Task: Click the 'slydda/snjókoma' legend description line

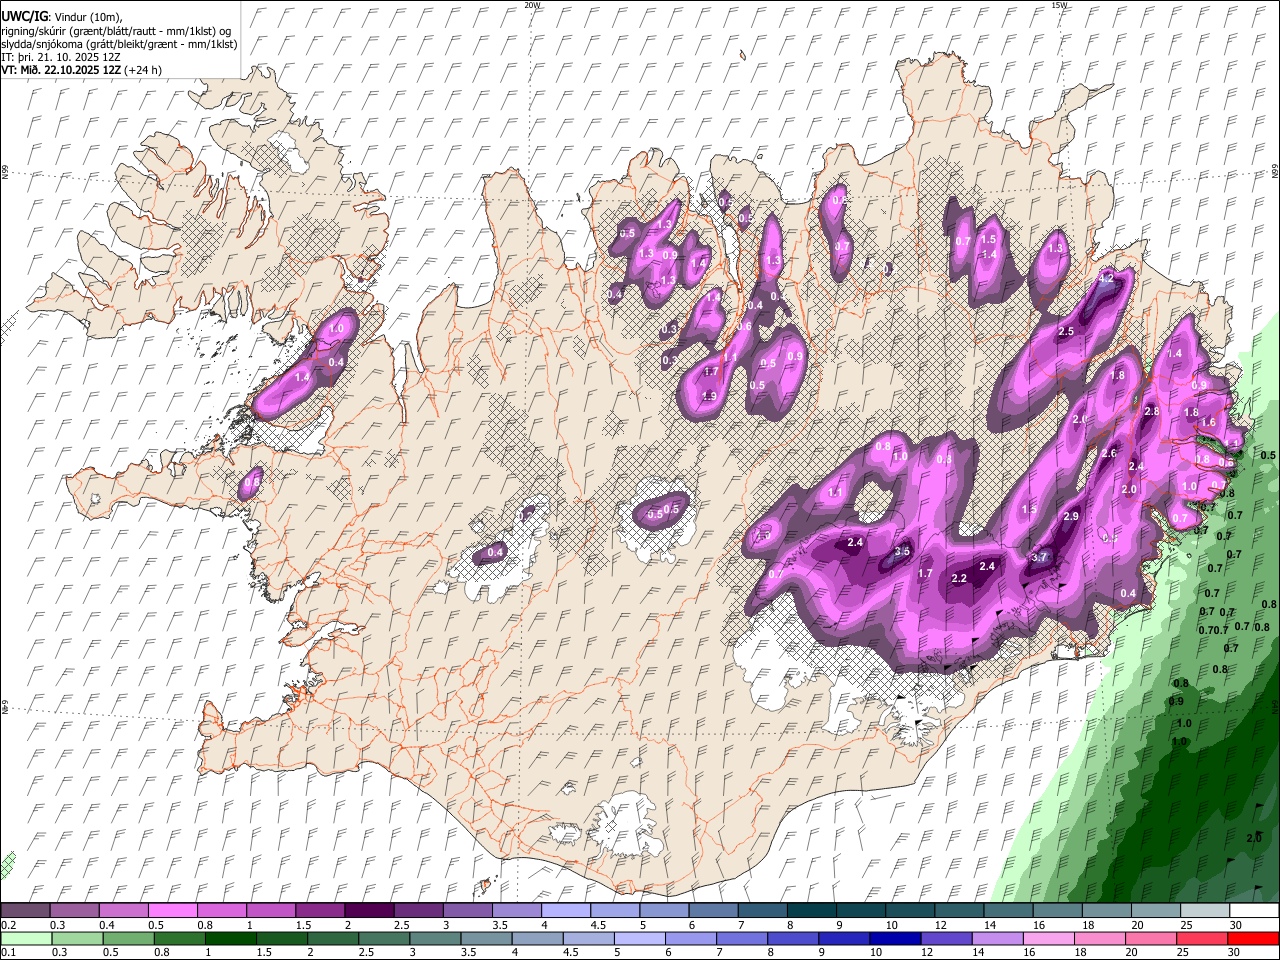Action: pos(119,44)
